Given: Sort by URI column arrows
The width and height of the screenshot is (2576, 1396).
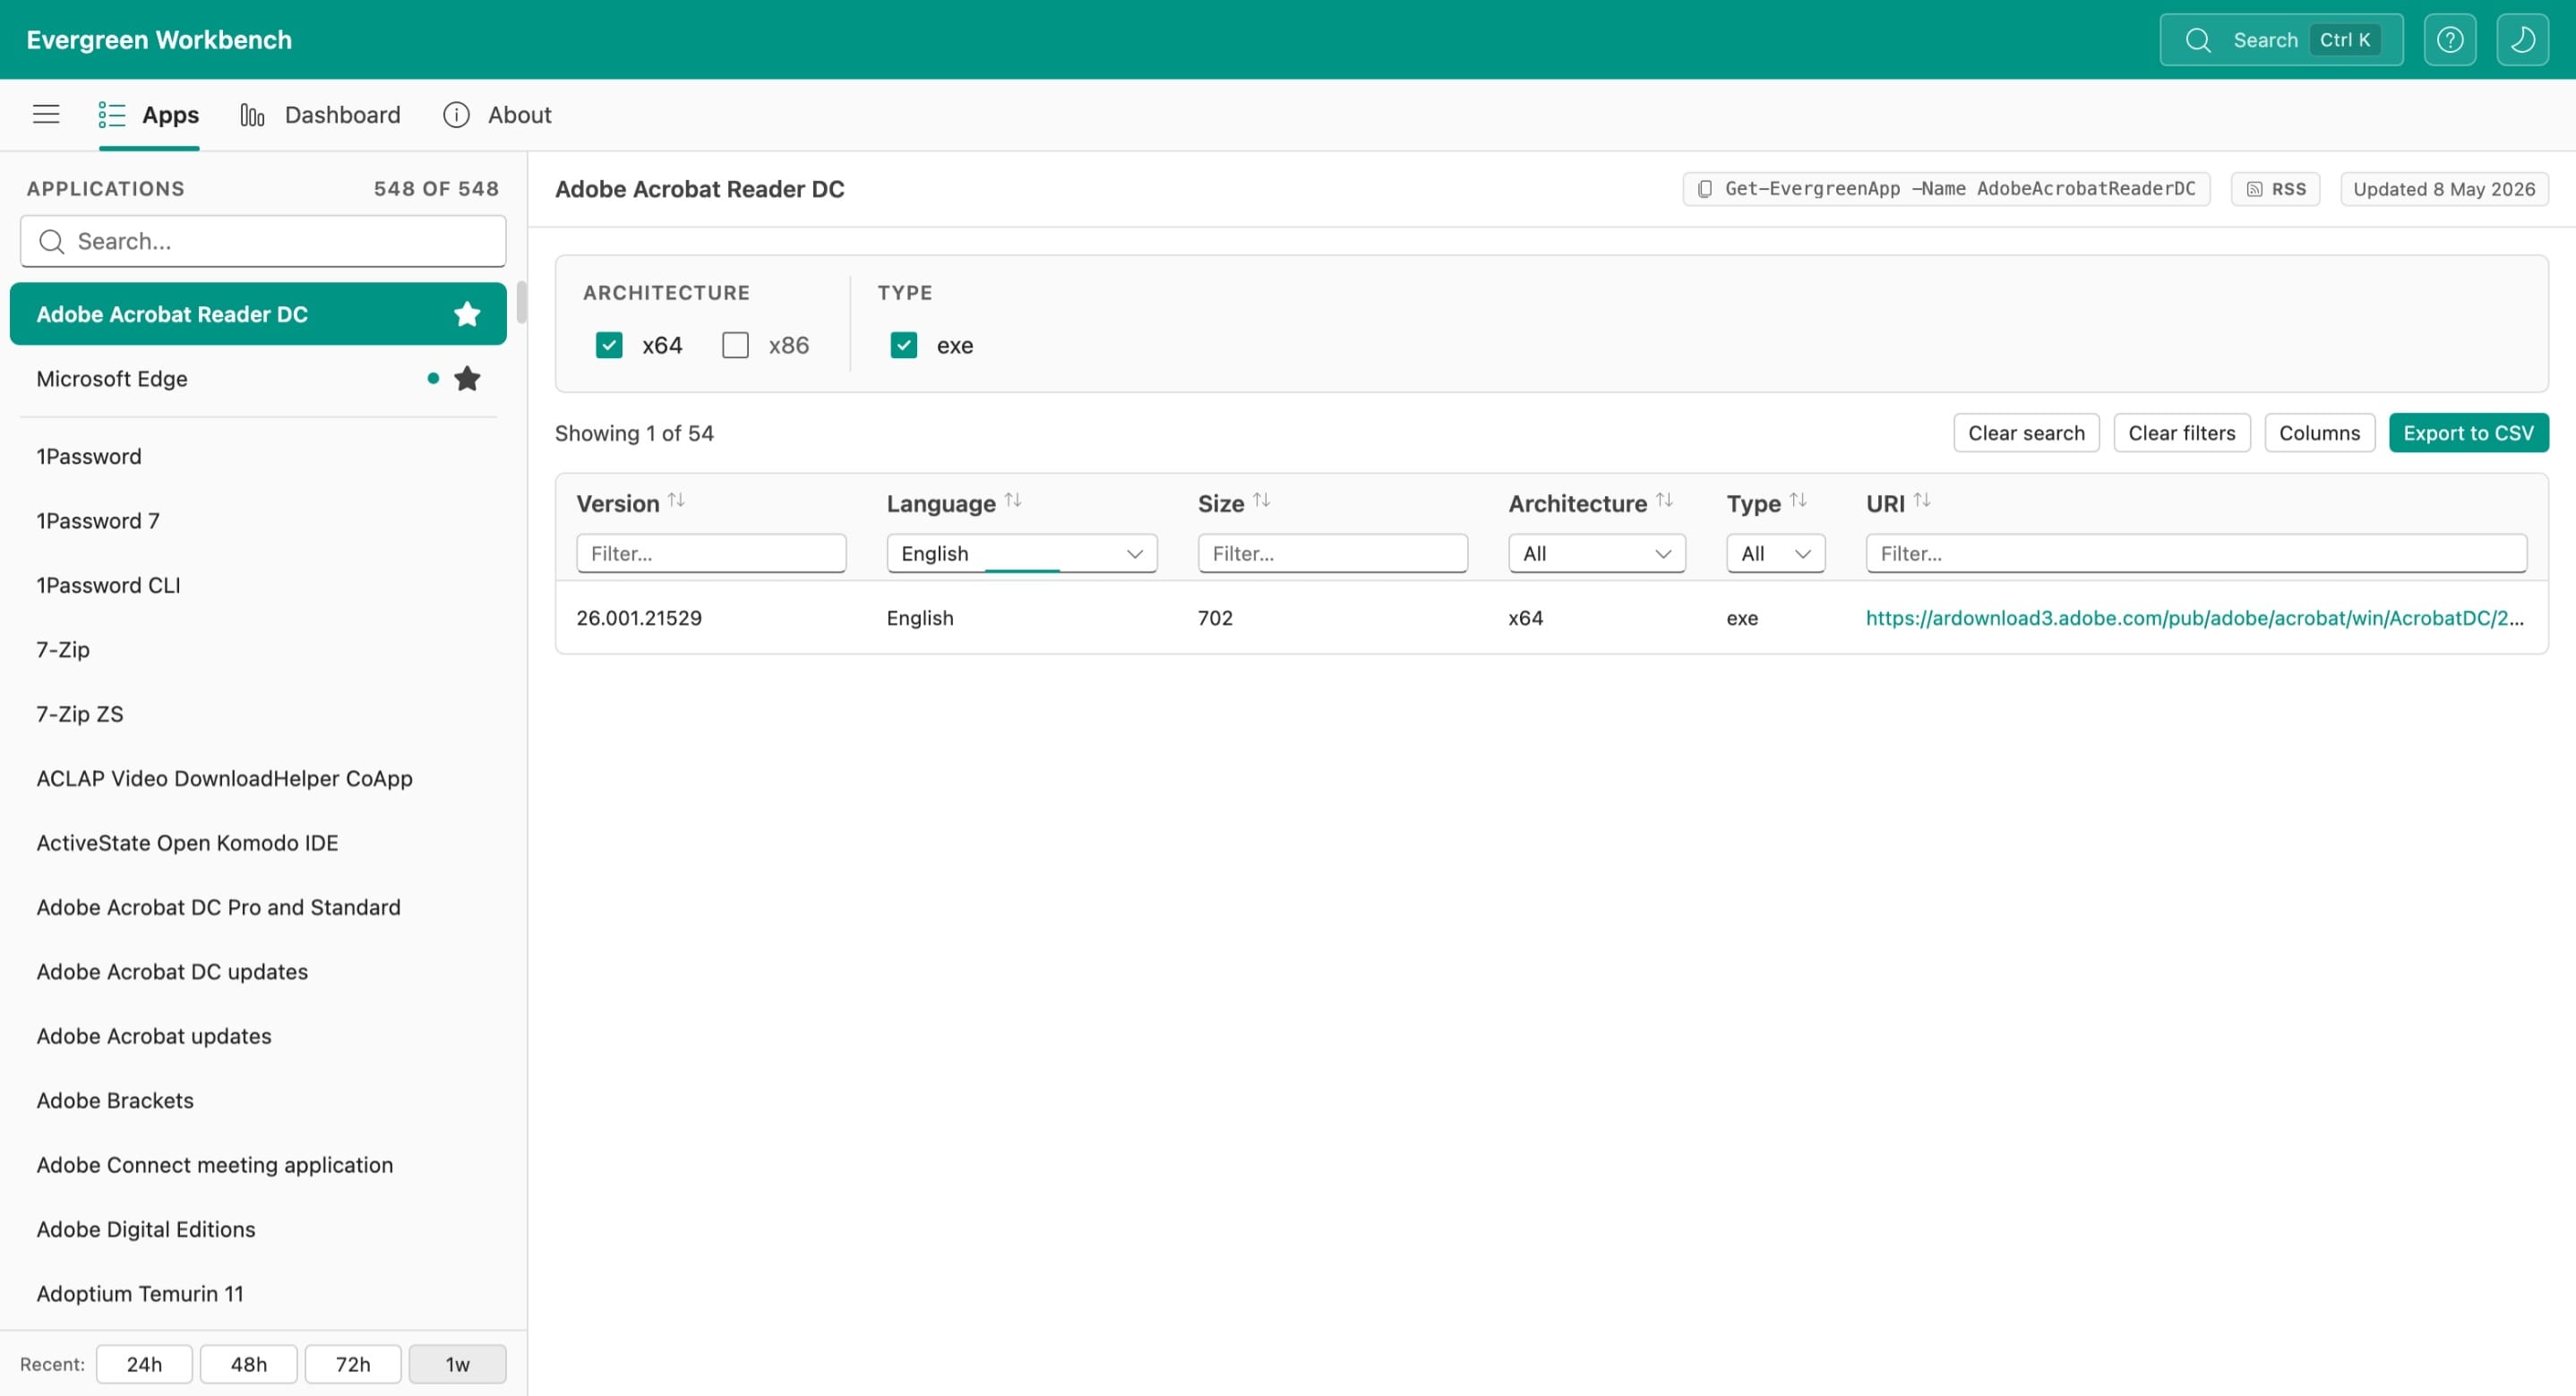Looking at the screenshot, I should (x=1922, y=501).
